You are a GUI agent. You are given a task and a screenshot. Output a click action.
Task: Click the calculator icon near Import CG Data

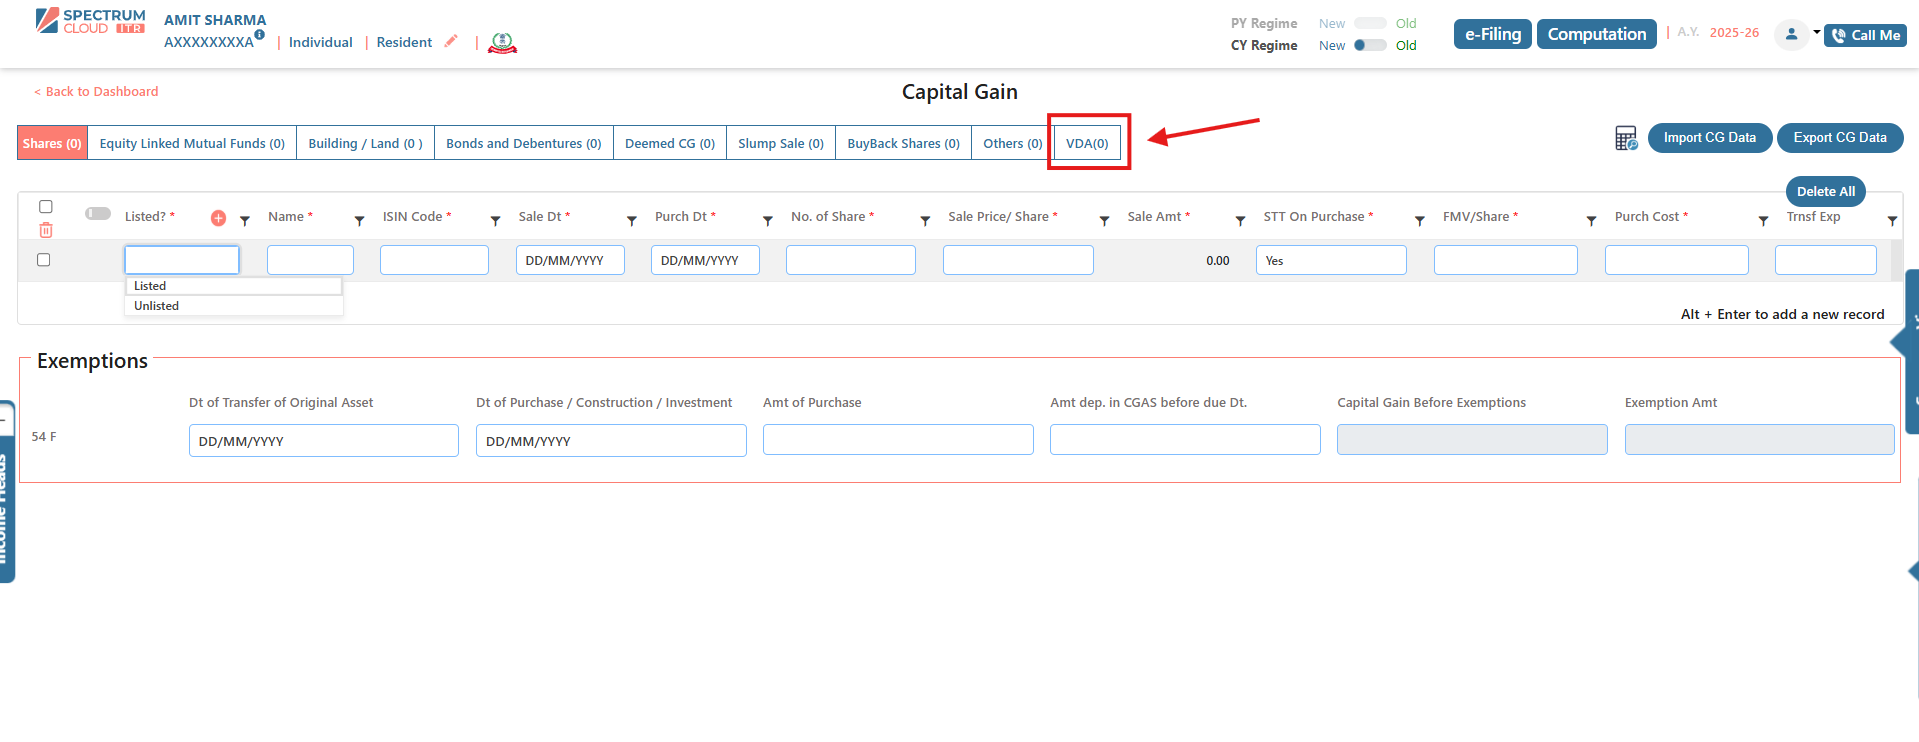[x=1626, y=138]
